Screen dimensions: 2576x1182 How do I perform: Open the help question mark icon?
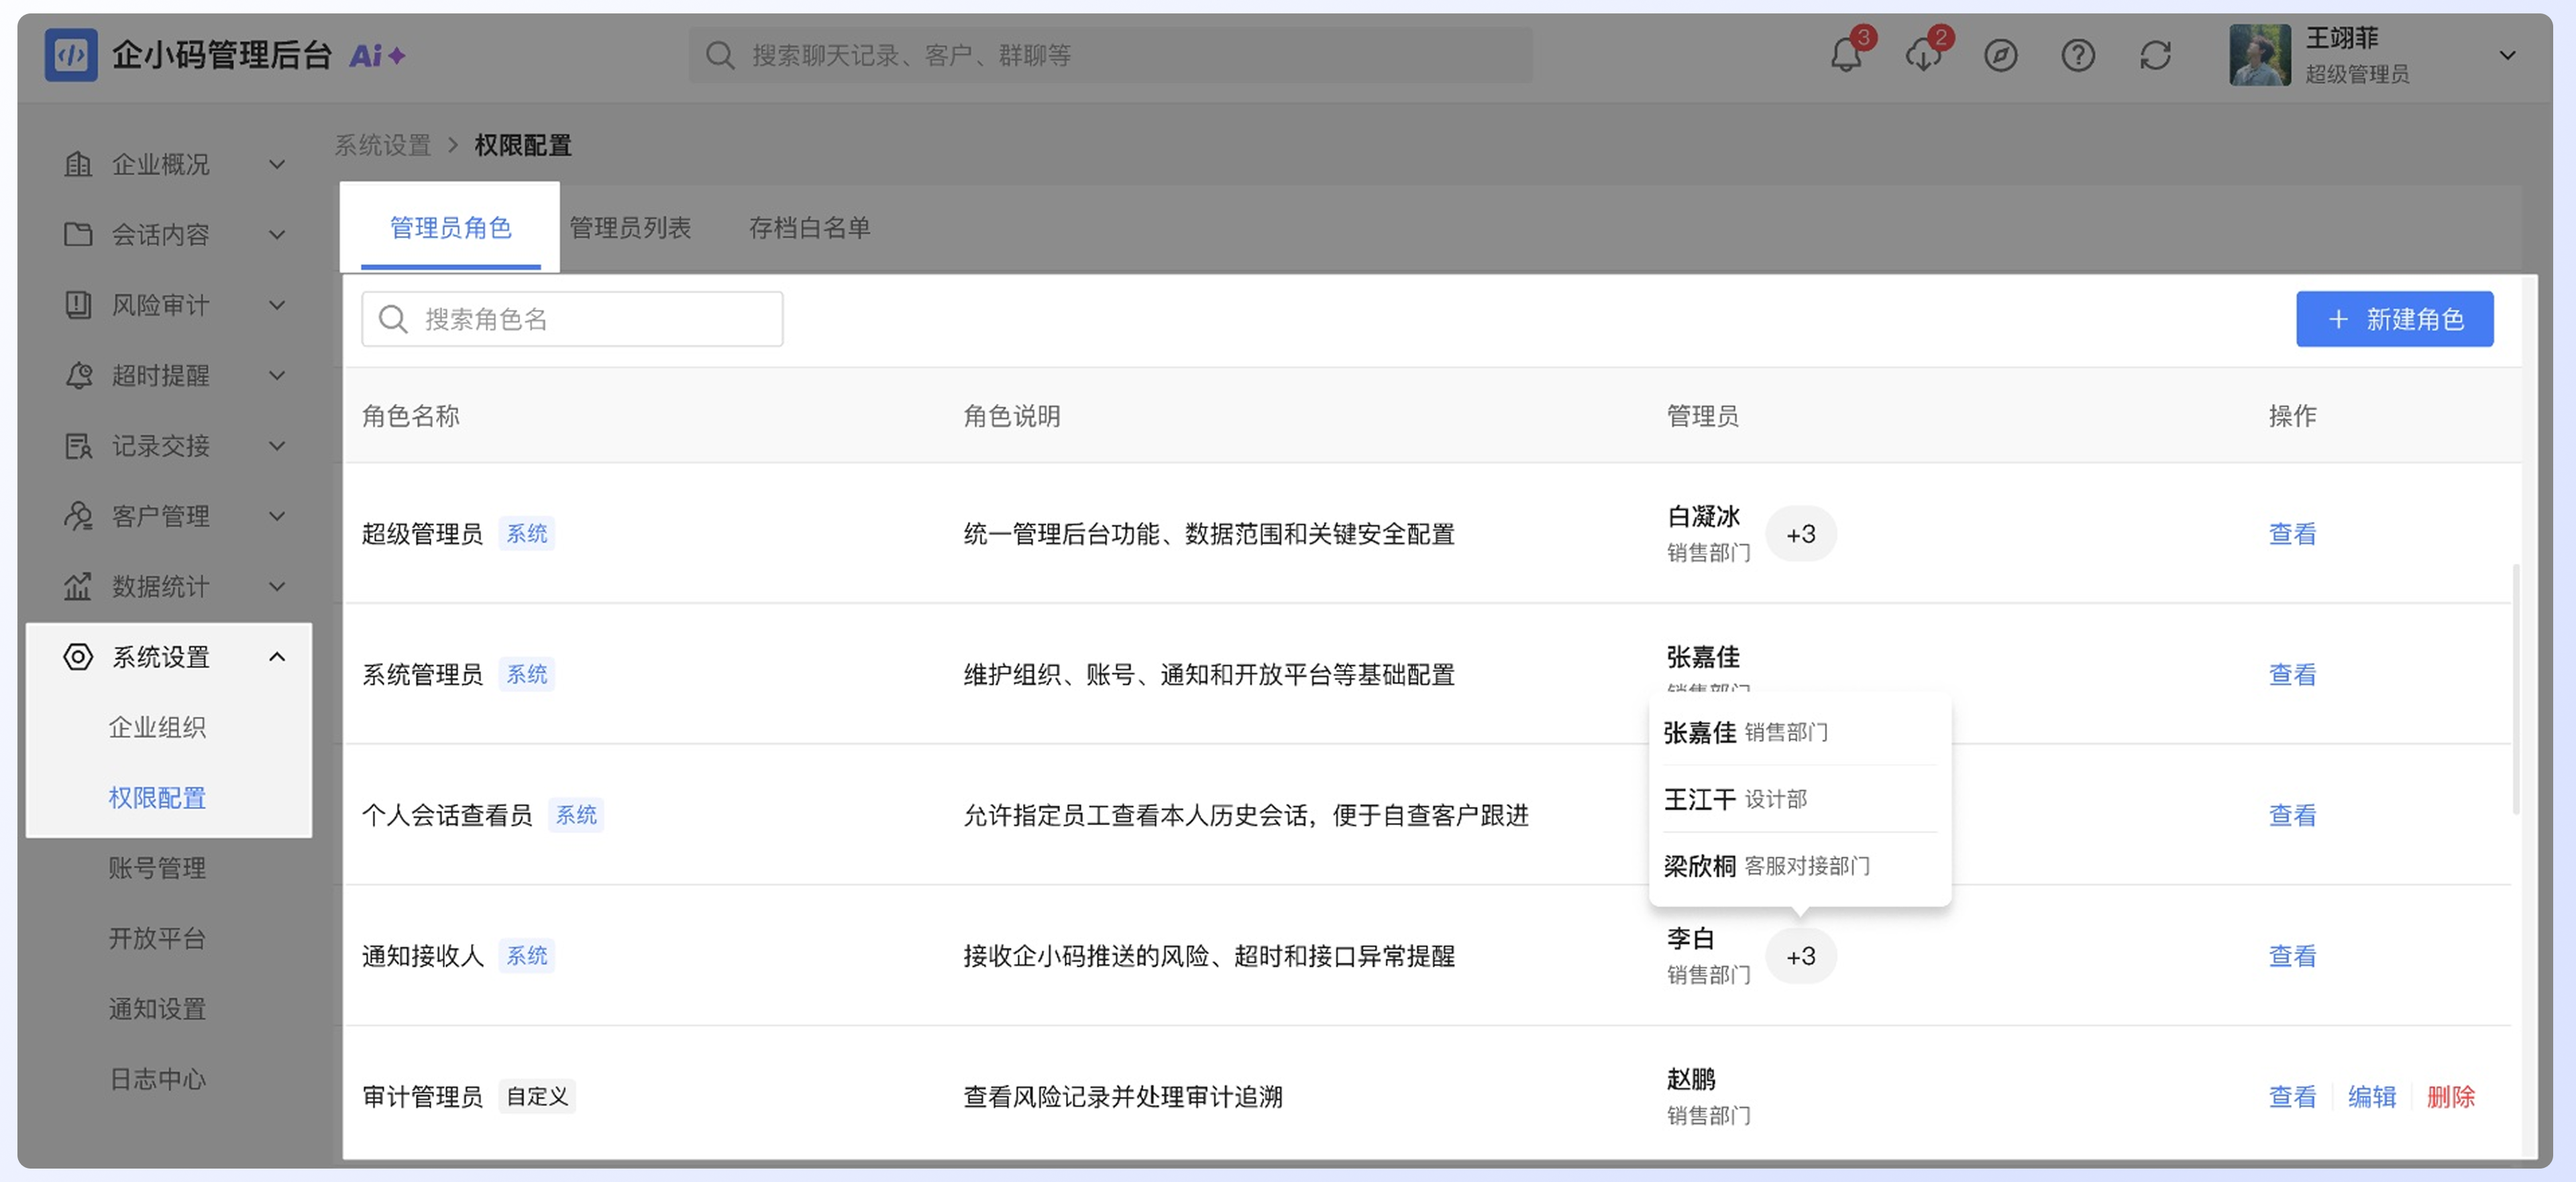click(2078, 55)
